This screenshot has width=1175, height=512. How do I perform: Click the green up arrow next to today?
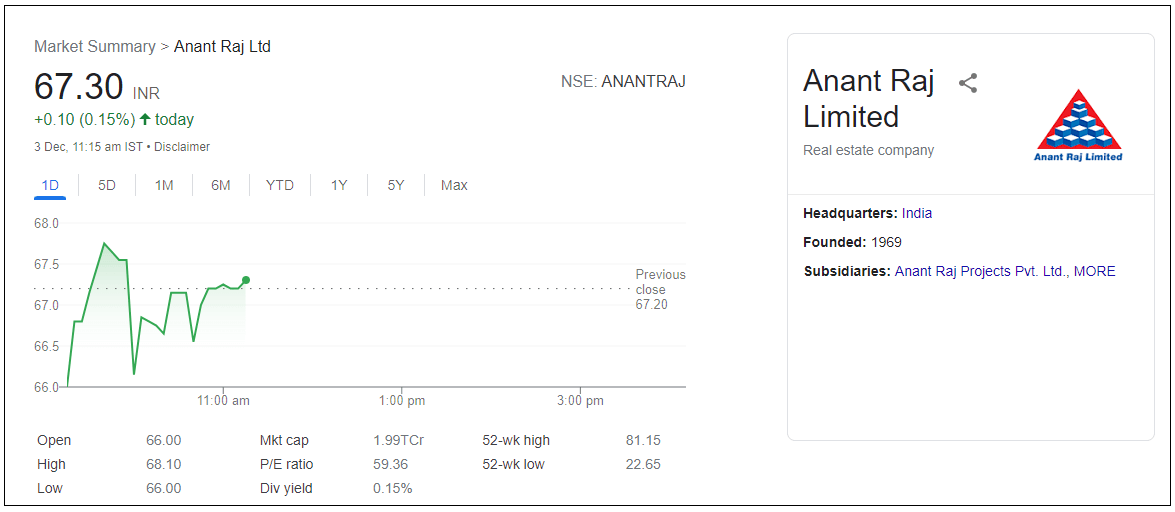coord(145,120)
